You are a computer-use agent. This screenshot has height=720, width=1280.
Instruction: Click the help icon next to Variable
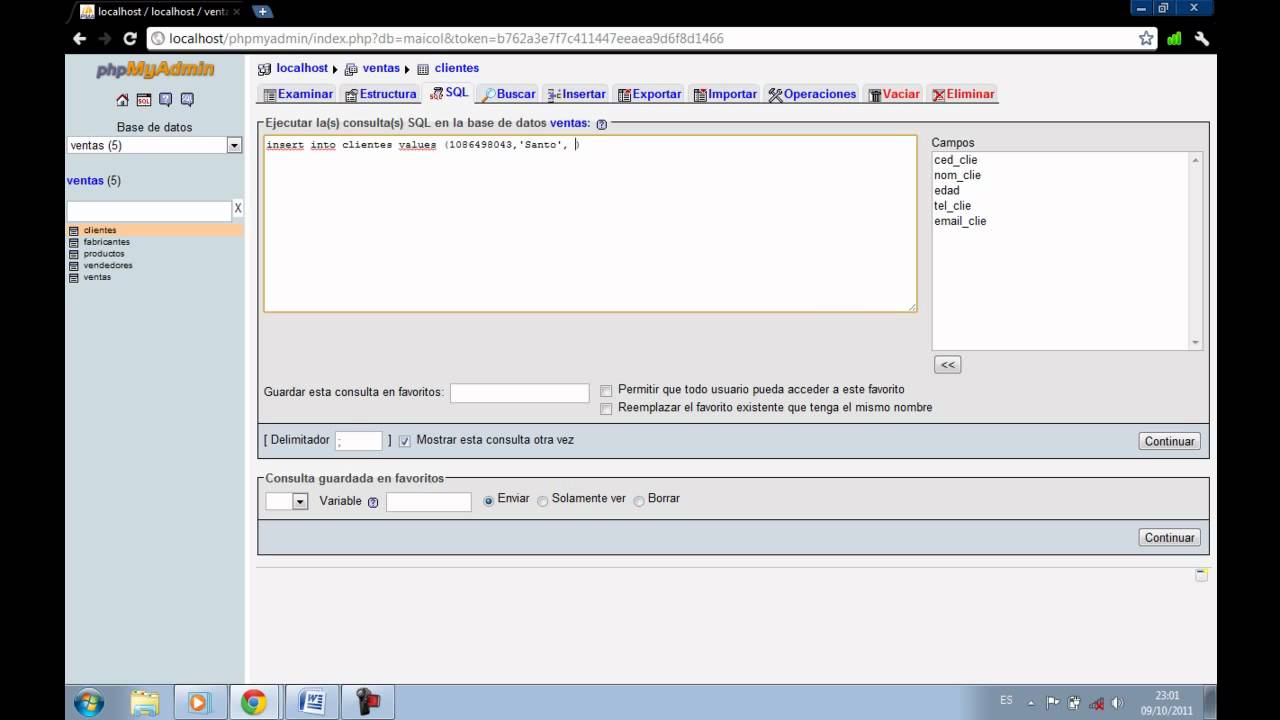coord(373,502)
